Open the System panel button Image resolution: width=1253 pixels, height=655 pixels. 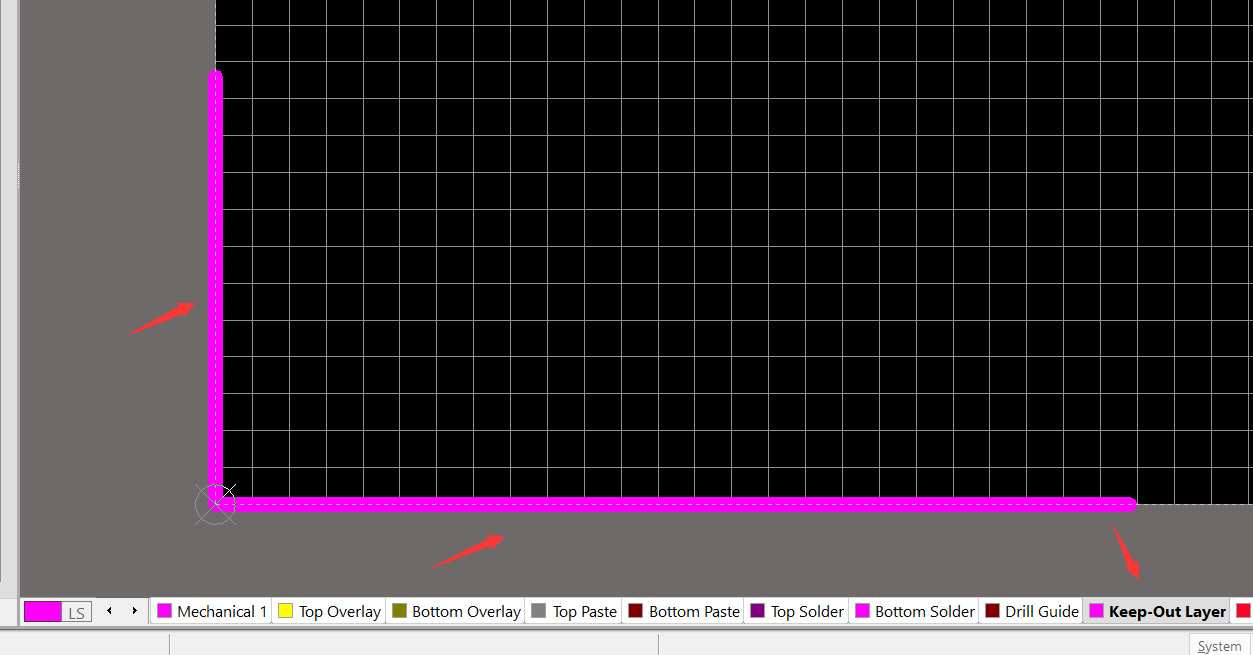tap(1219, 646)
